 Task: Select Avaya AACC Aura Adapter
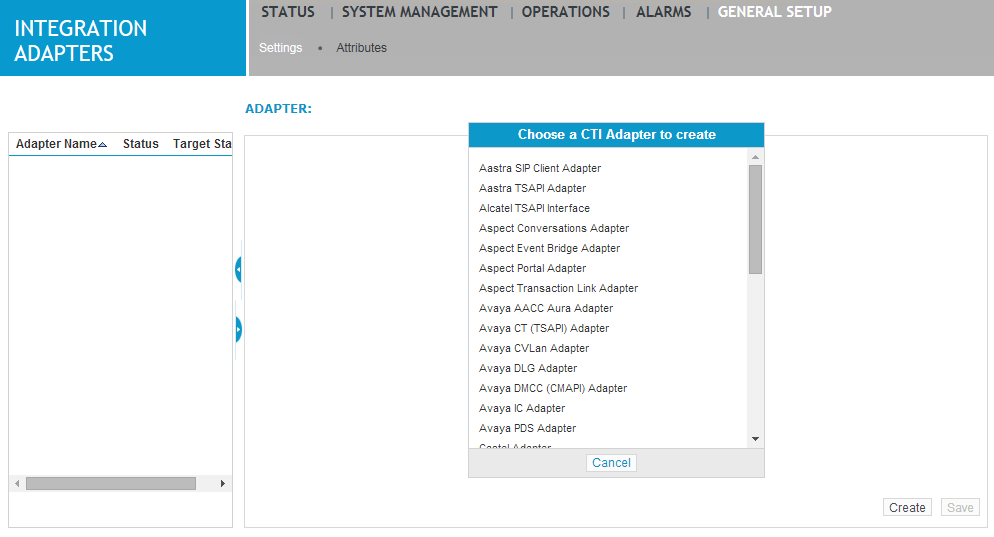point(546,308)
